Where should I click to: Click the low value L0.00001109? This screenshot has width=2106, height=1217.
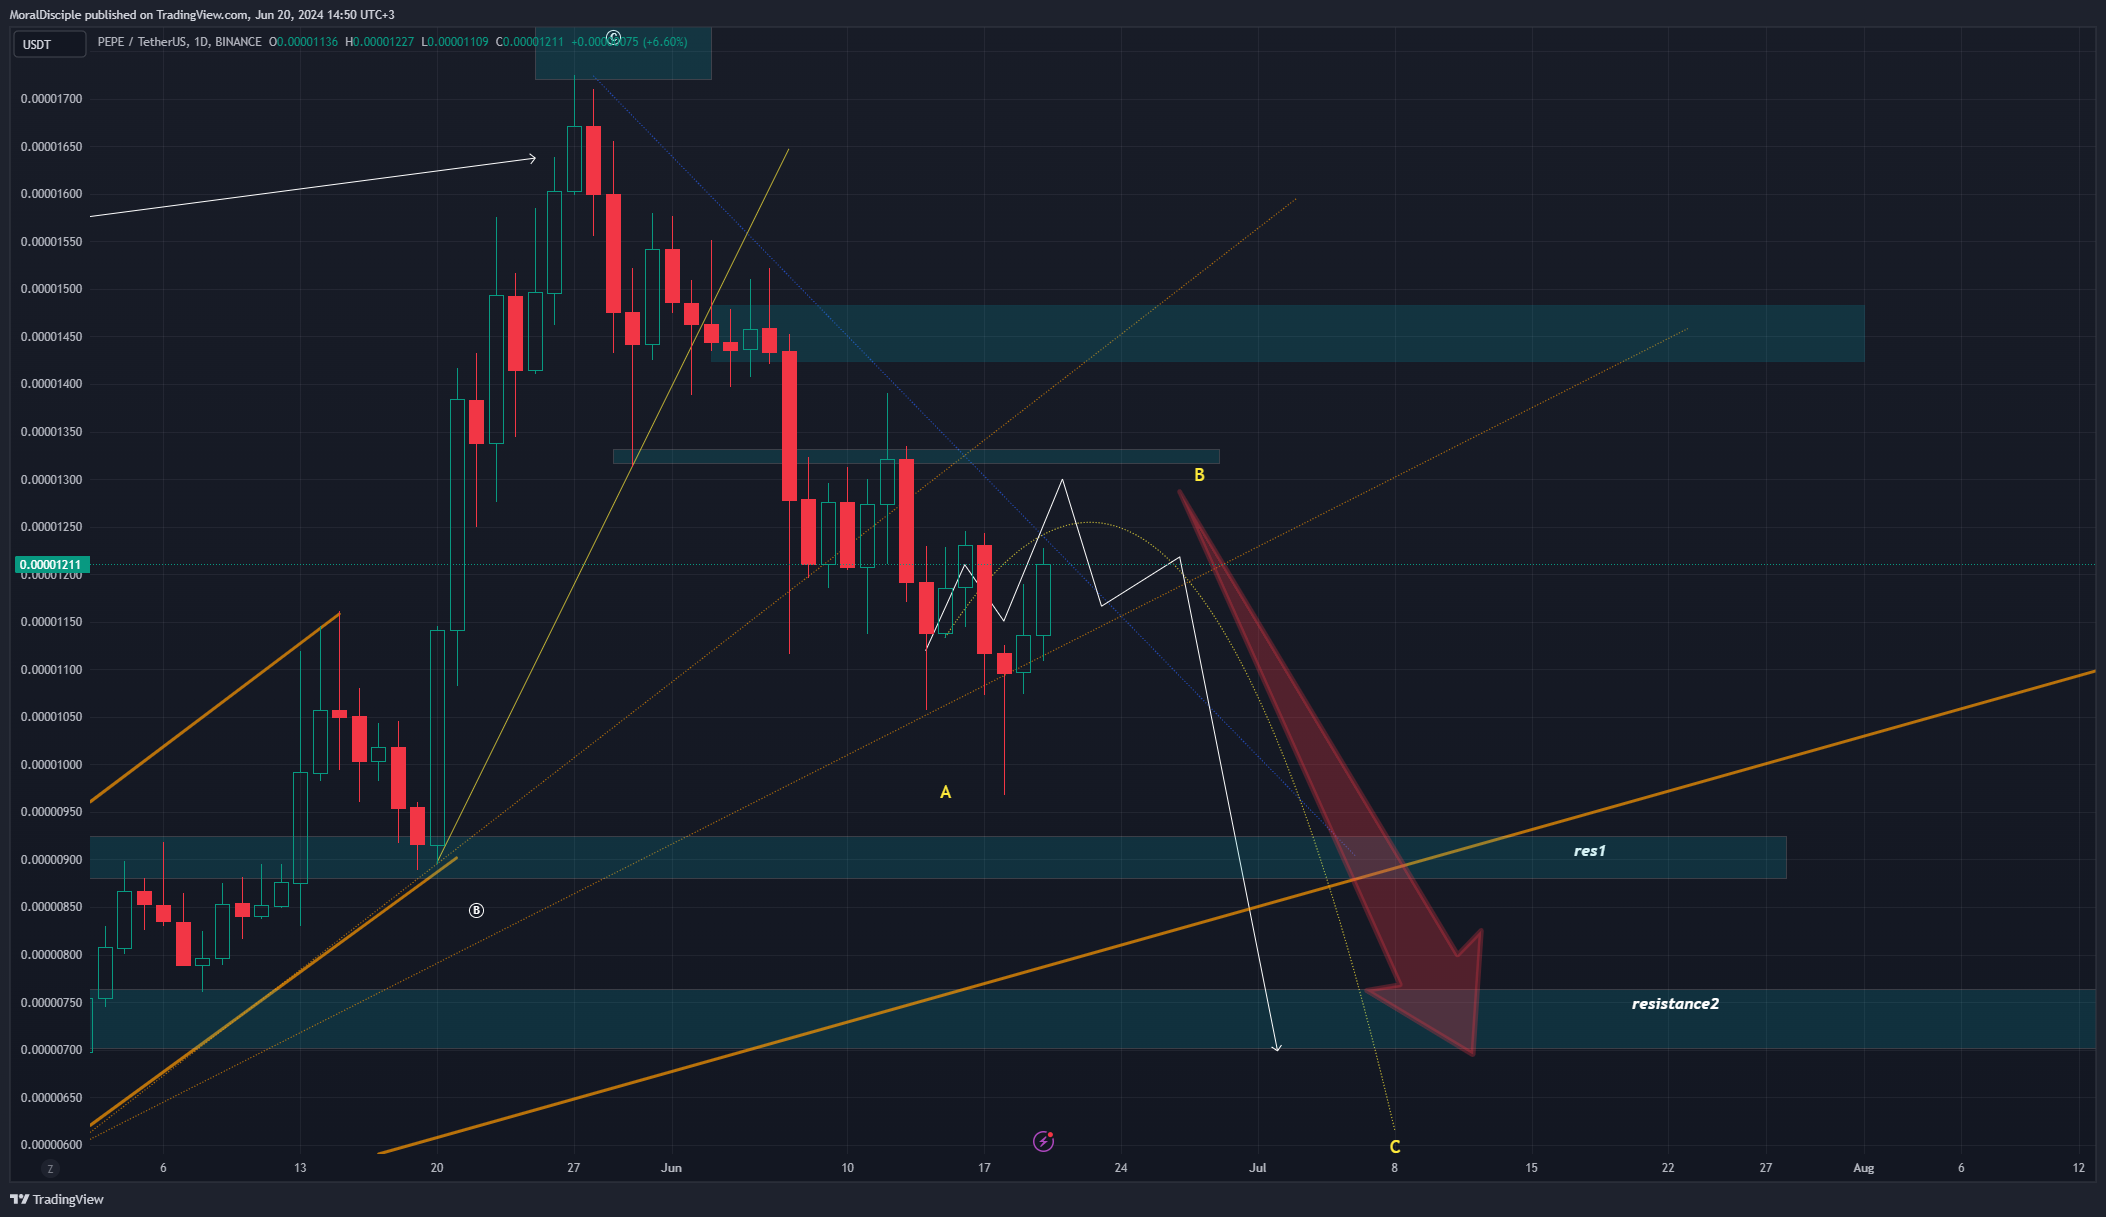point(455,42)
